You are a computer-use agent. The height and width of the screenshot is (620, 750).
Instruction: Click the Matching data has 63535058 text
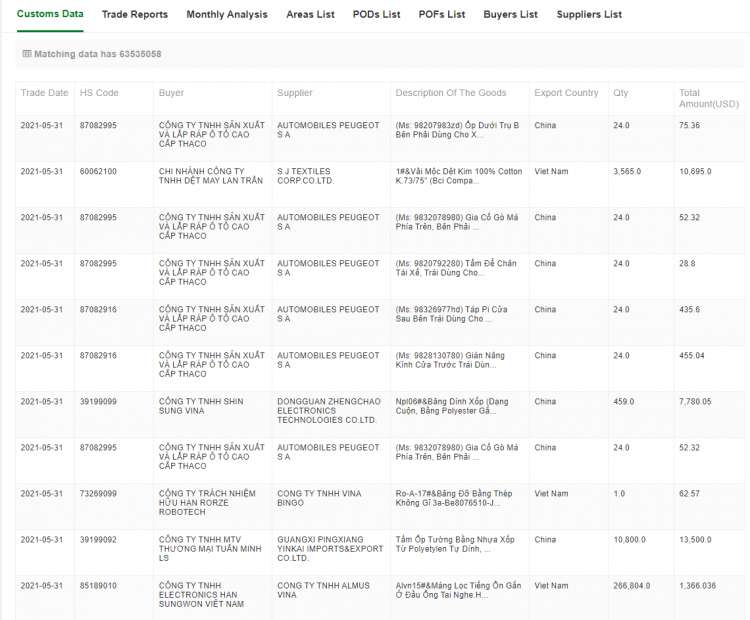tap(98, 54)
